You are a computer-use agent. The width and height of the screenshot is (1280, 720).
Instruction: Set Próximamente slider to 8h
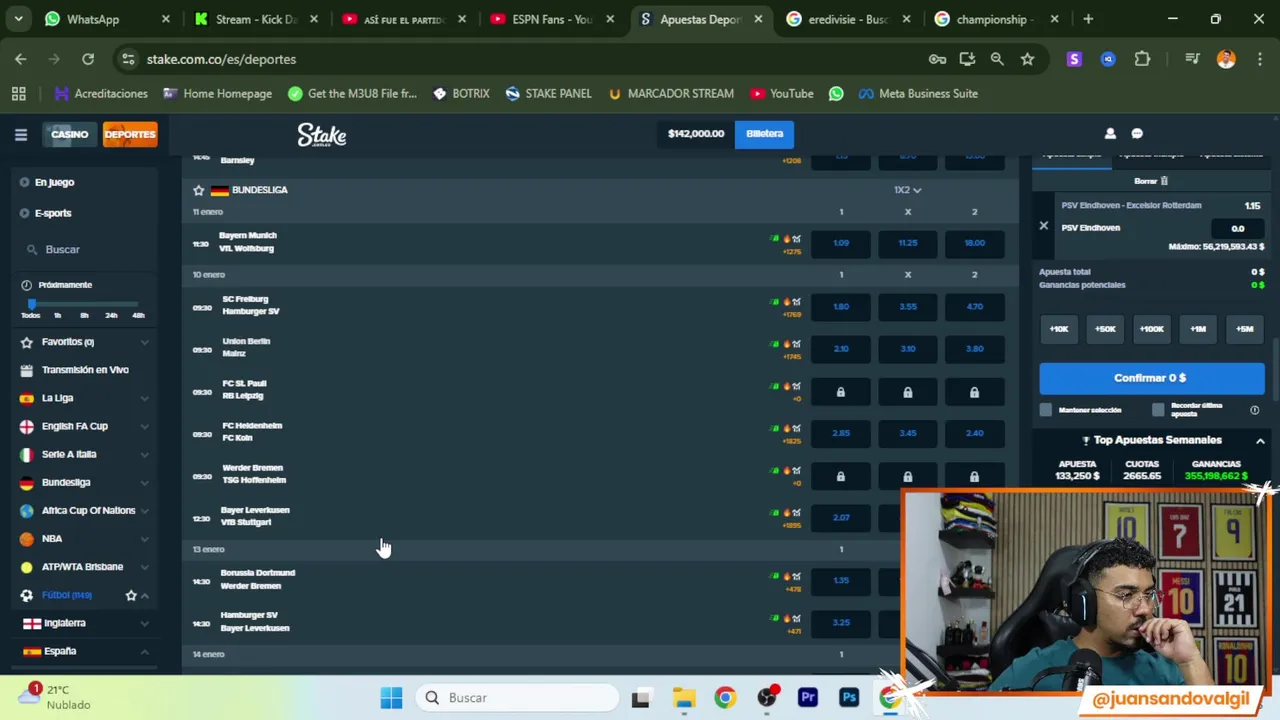tap(84, 315)
